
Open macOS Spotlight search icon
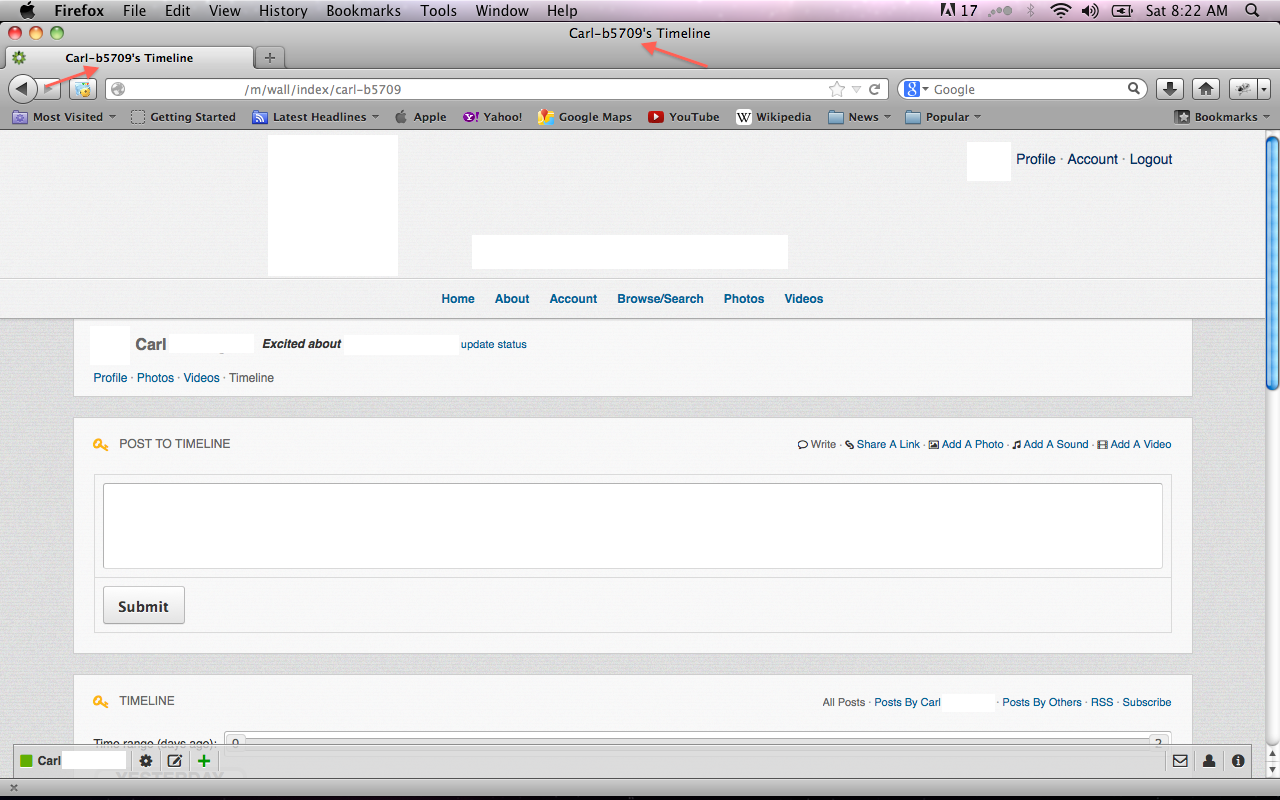[1252, 11]
